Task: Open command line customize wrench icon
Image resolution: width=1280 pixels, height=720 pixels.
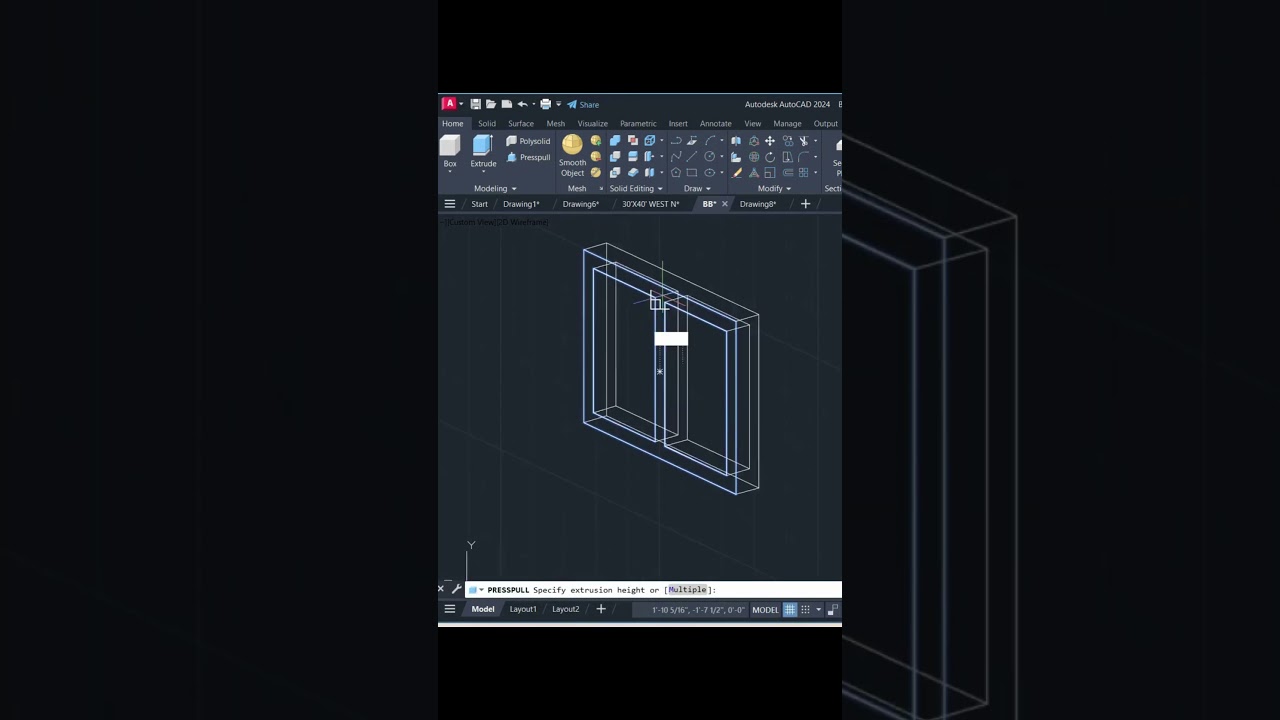Action: click(456, 589)
